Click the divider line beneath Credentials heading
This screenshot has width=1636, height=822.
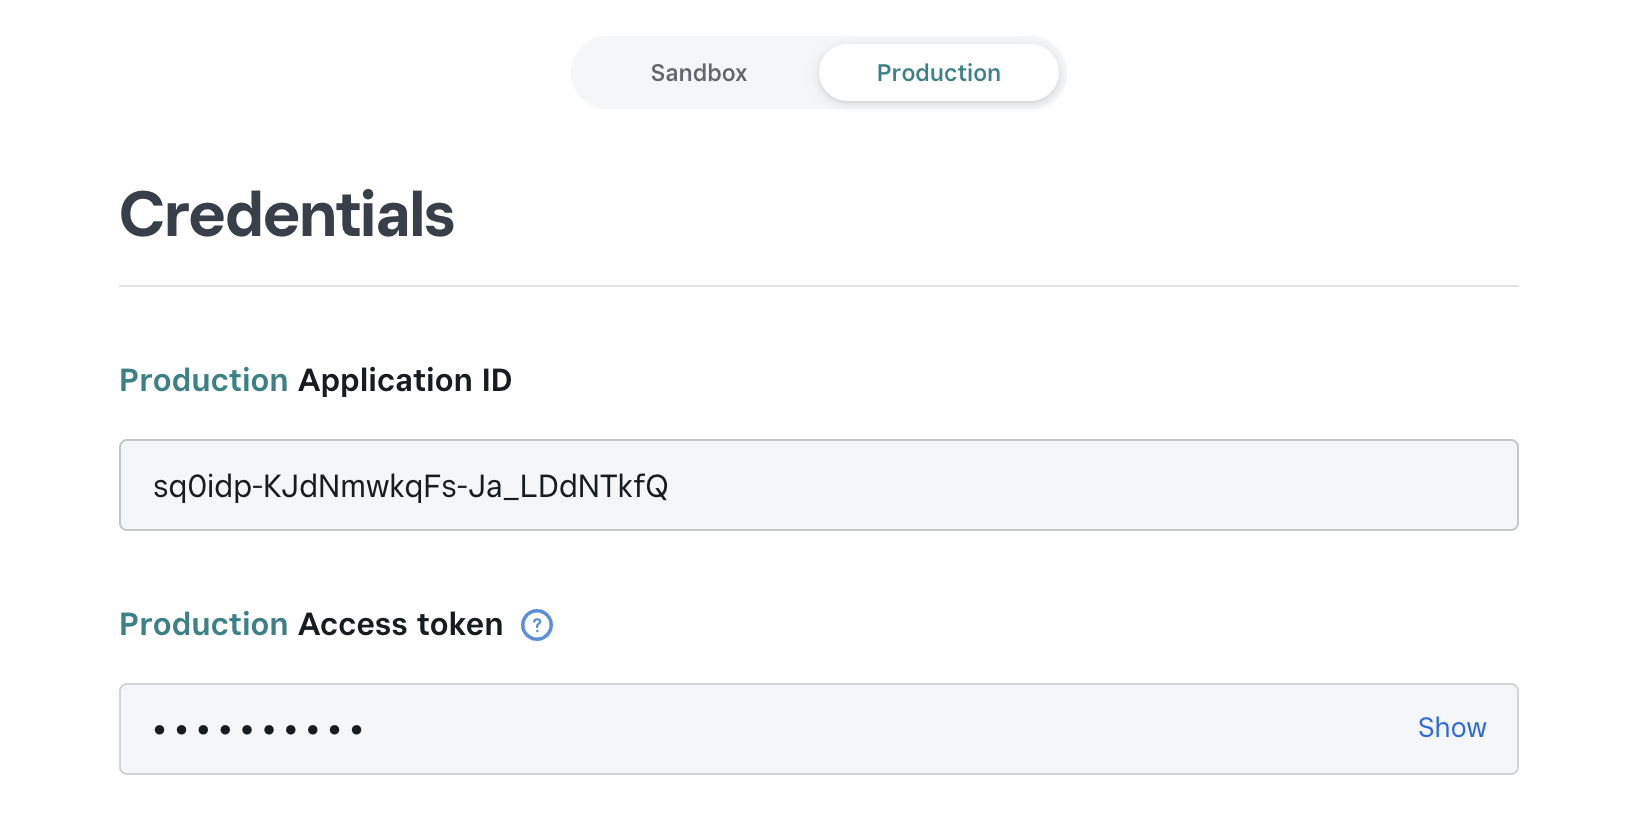pyautogui.click(x=818, y=286)
